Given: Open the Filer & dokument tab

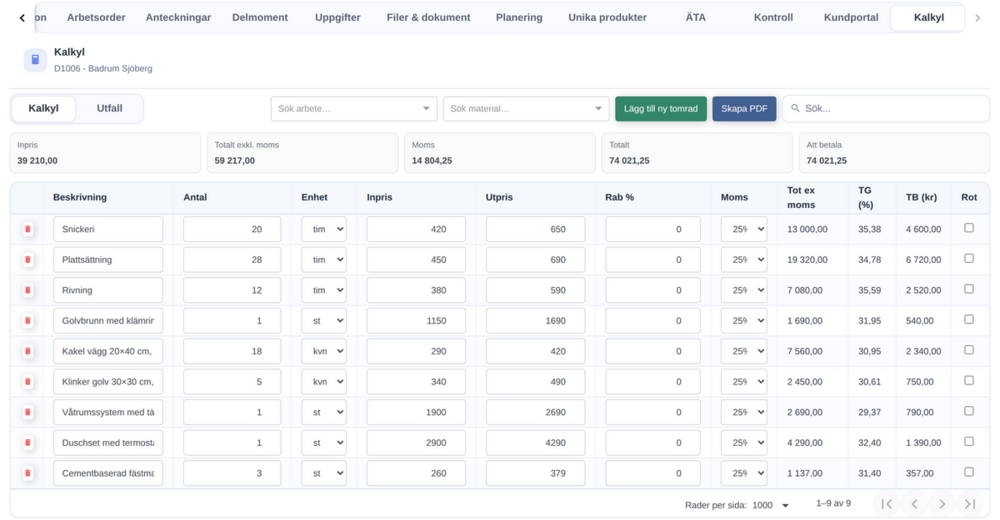Looking at the screenshot, I should 429,18.
